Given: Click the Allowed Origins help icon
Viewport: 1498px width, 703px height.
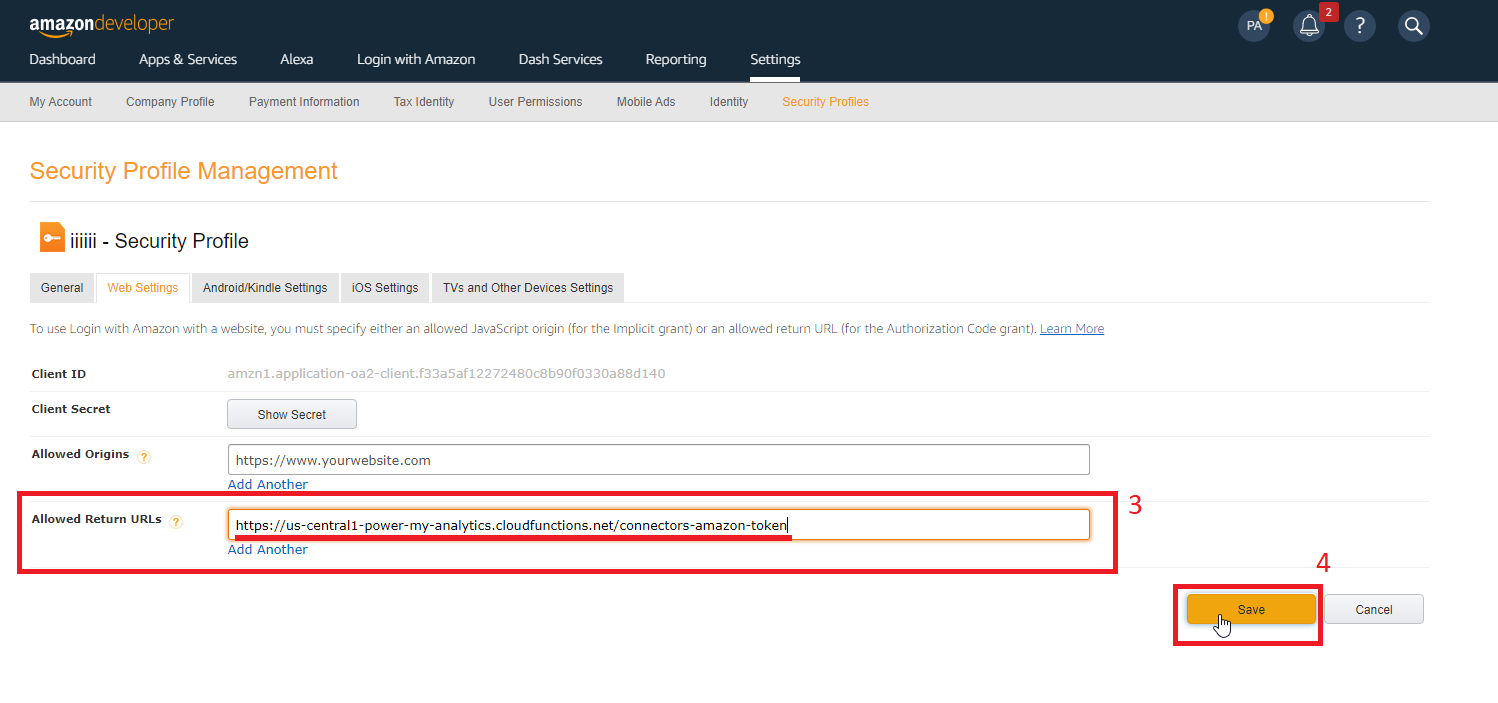Looking at the screenshot, I should point(144,457).
